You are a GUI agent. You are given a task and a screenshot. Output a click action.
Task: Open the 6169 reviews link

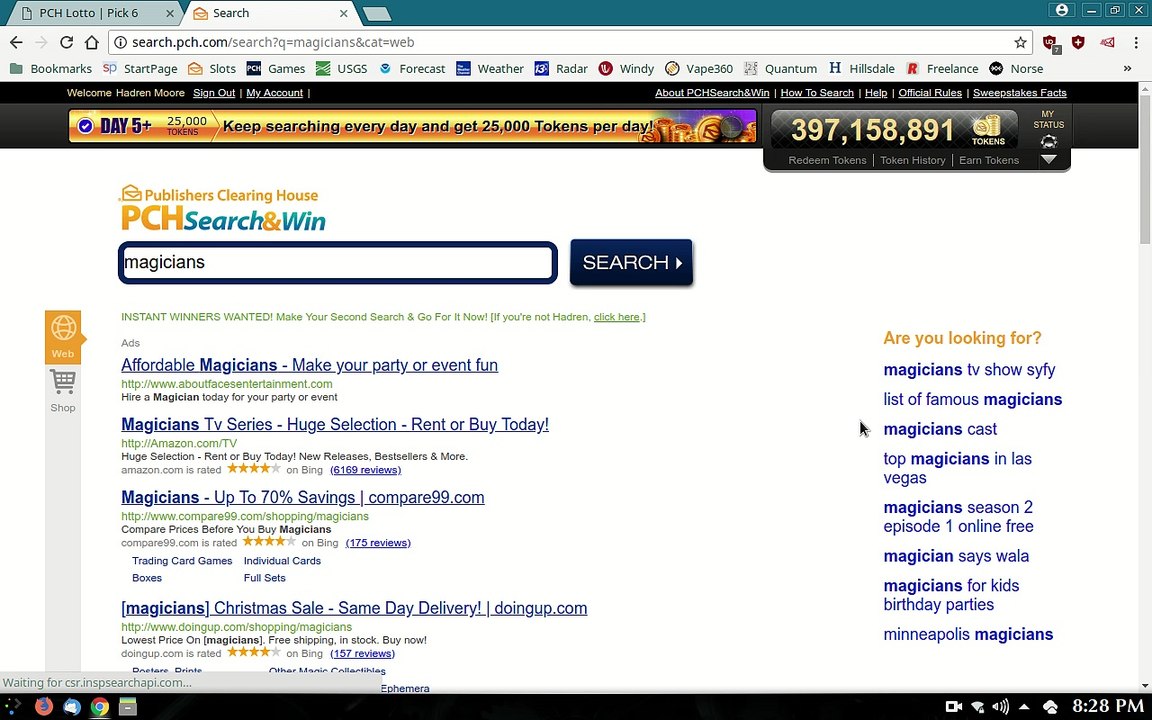click(365, 469)
